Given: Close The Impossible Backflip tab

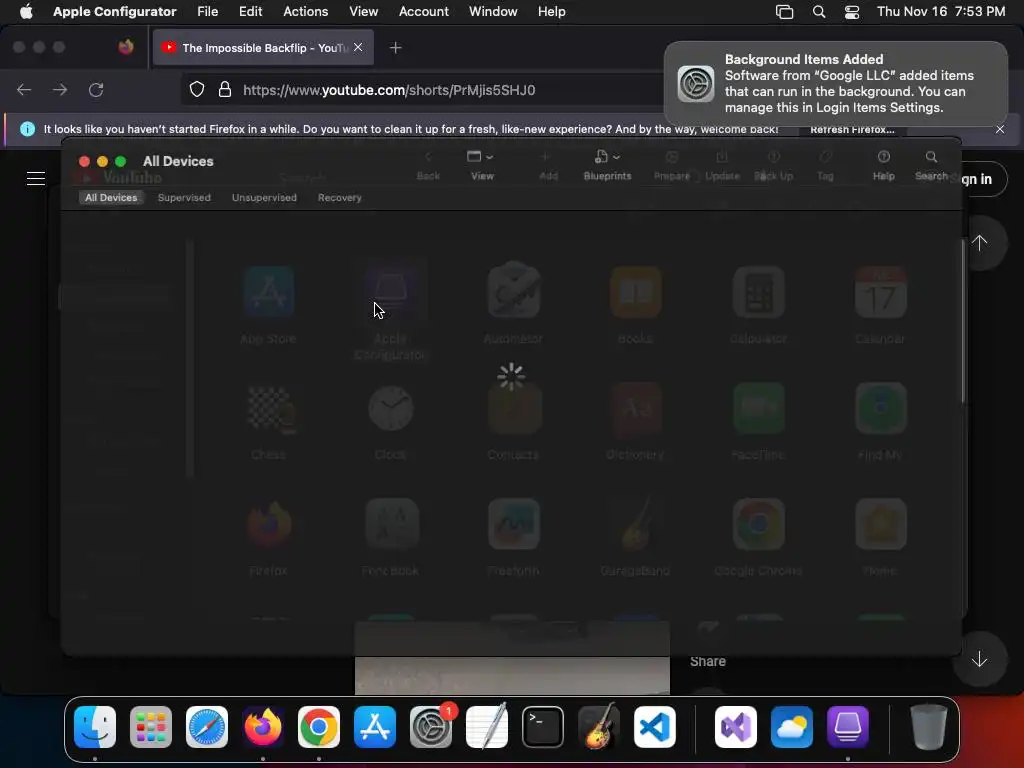Looking at the screenshot, I should click(358, 47).
